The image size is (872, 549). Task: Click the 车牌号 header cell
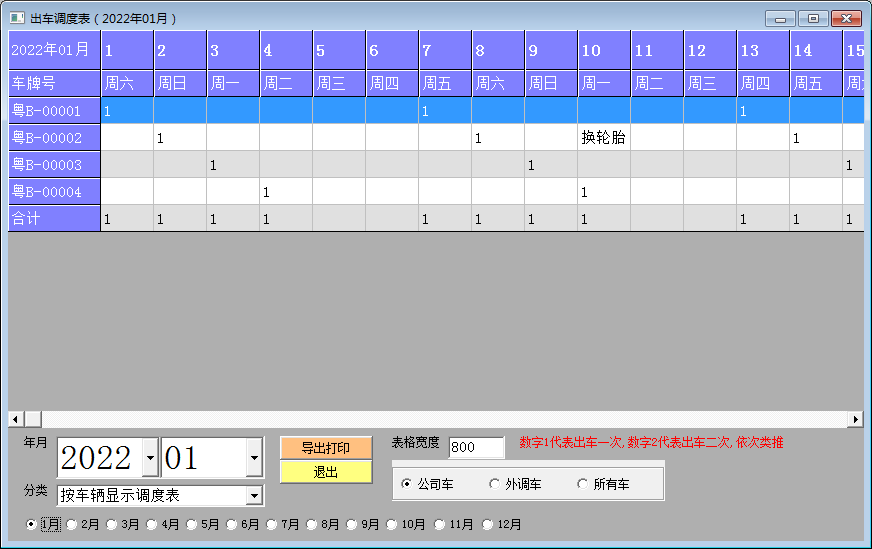54,83
